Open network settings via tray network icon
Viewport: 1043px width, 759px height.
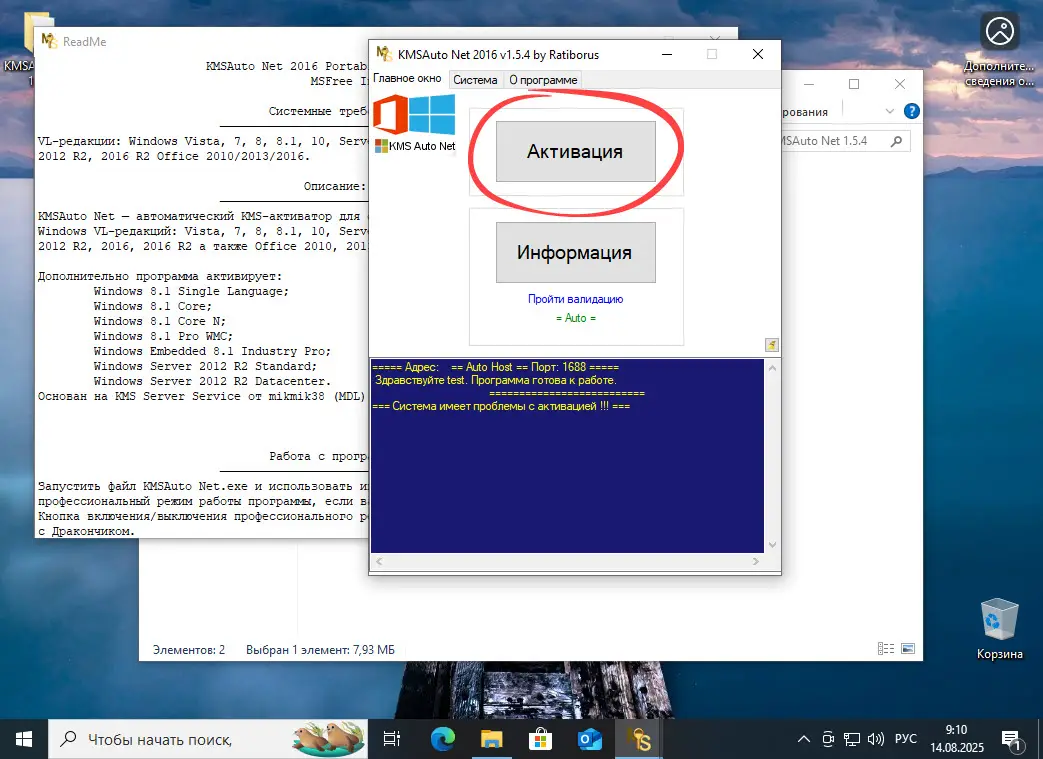(852, 740)
